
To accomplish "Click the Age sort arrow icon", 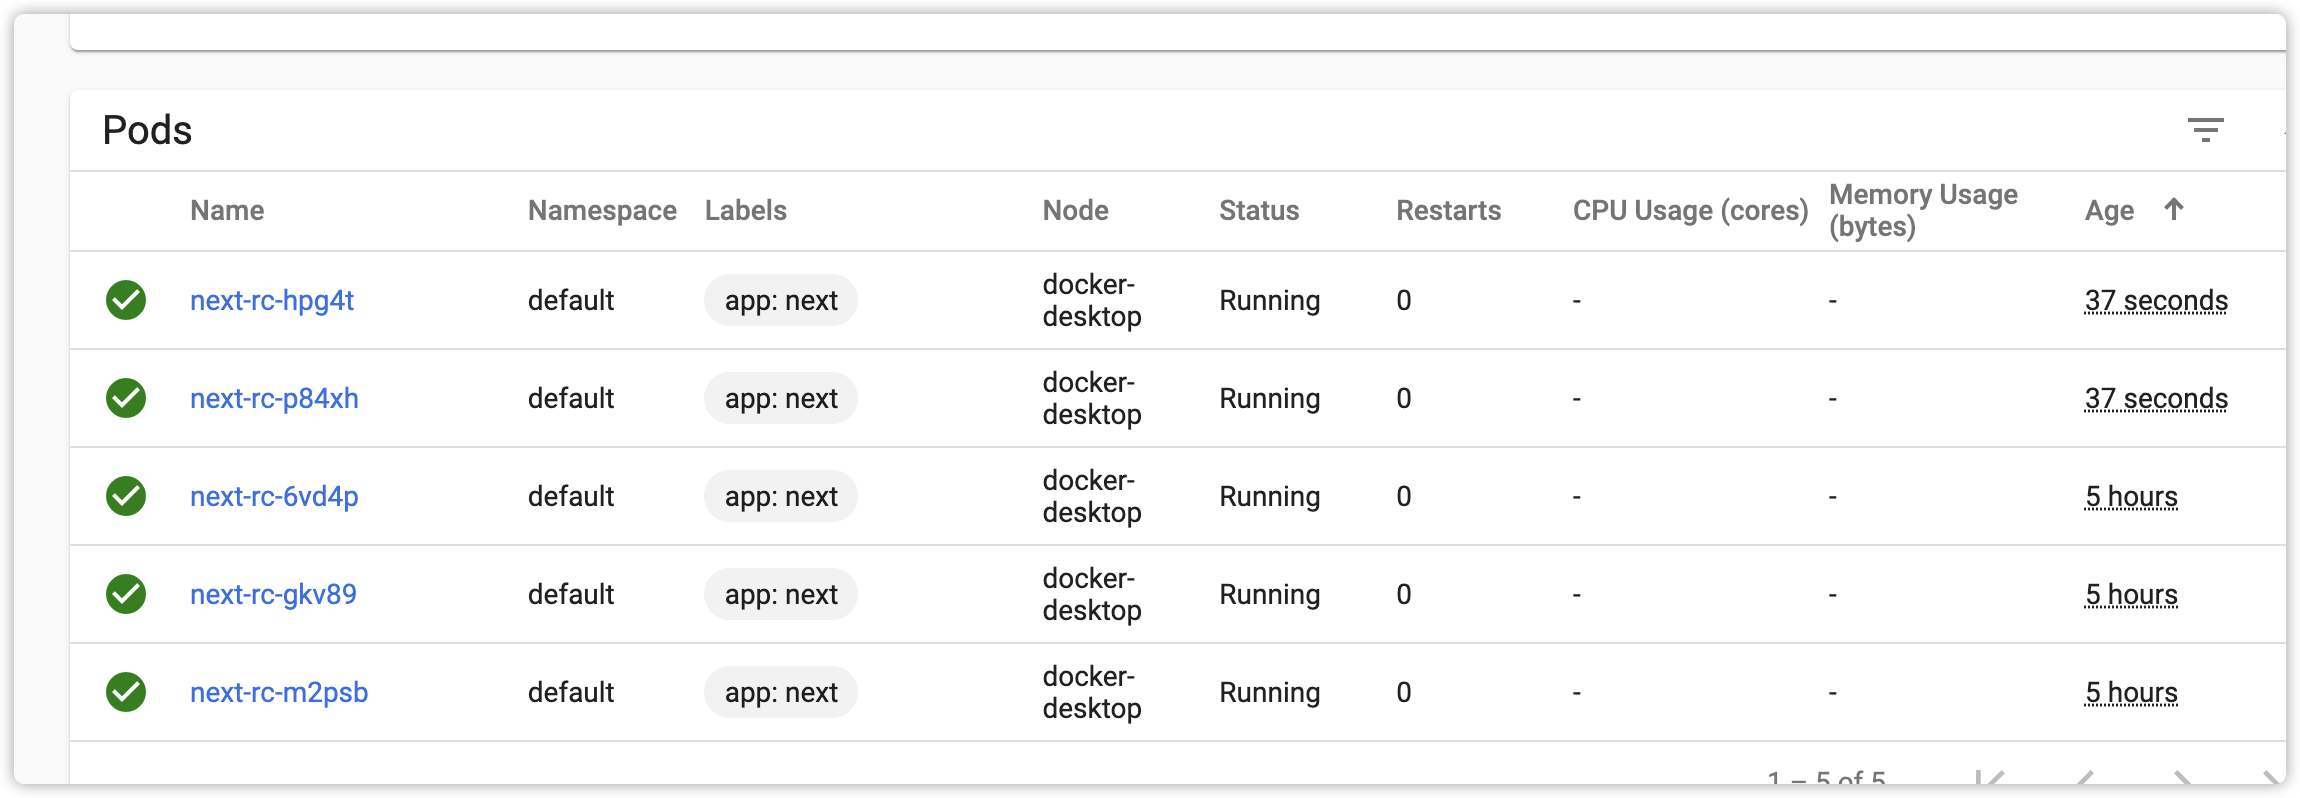I will tap(2173, 209).
